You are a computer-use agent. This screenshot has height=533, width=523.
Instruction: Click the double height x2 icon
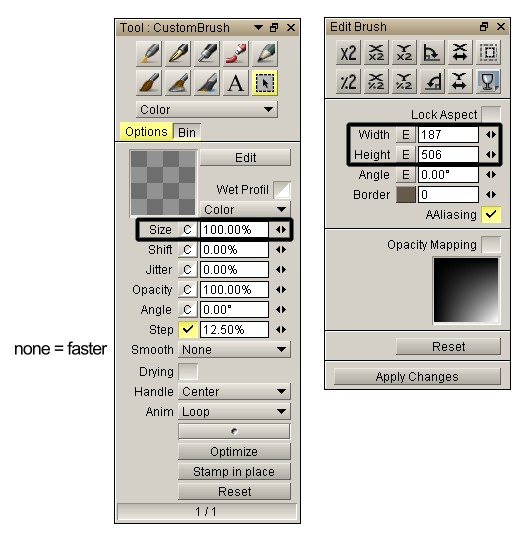click(404, 53)
